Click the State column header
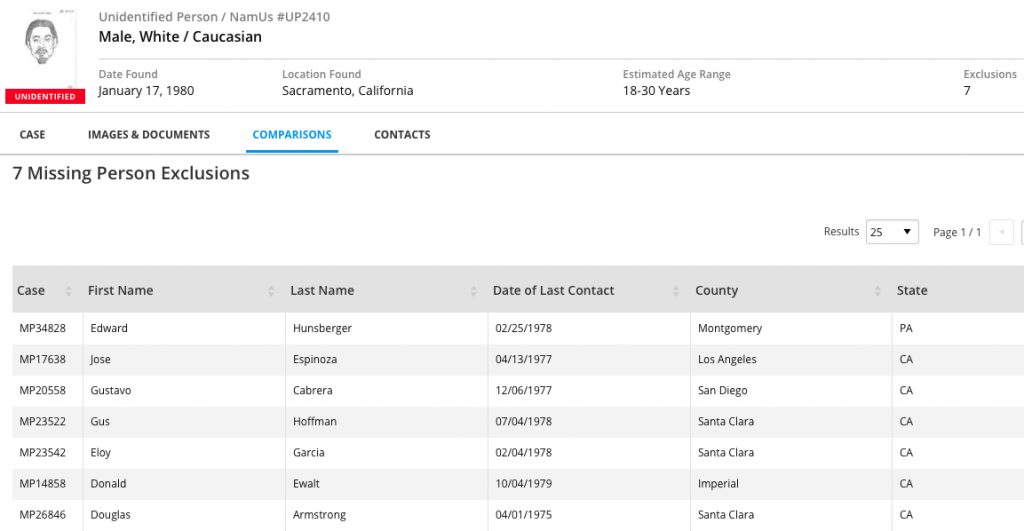The height and width of the screenshot is (531, 1024). pyautogui.click(x=912, y=291)
